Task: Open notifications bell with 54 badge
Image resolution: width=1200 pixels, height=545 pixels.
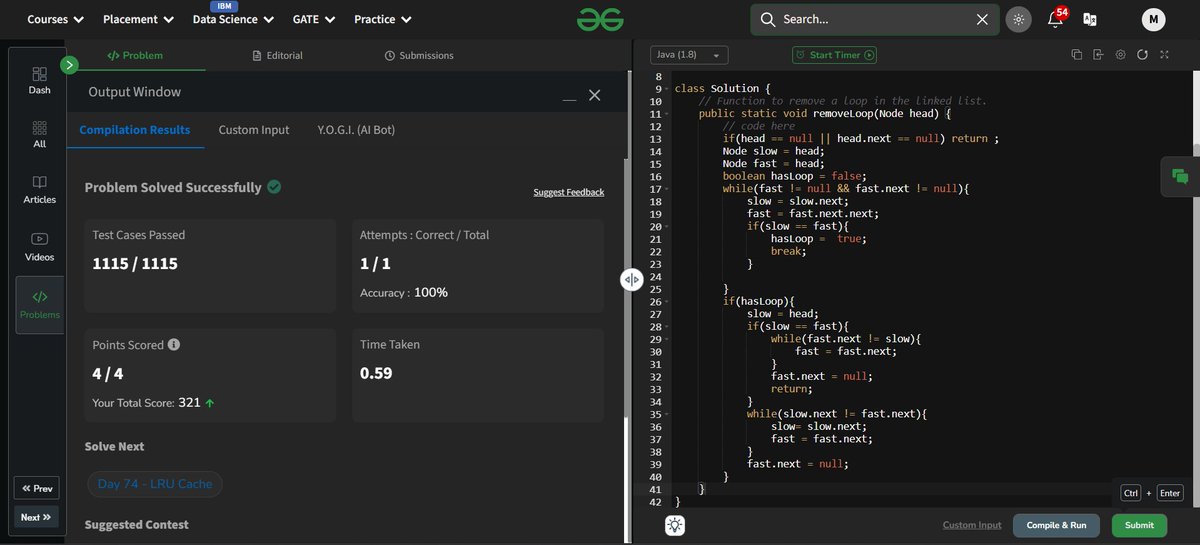Action: click(1056, 18)
